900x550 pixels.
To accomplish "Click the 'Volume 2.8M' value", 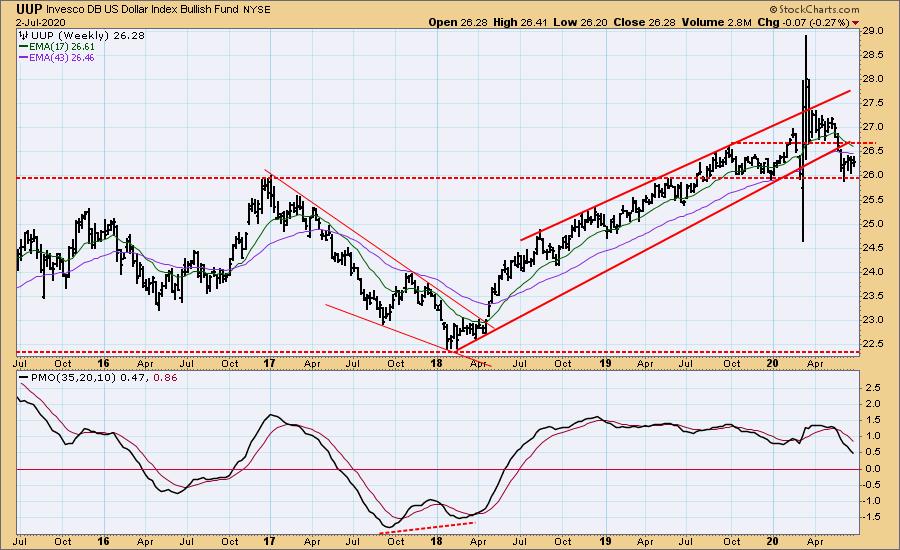I will 716,22.
